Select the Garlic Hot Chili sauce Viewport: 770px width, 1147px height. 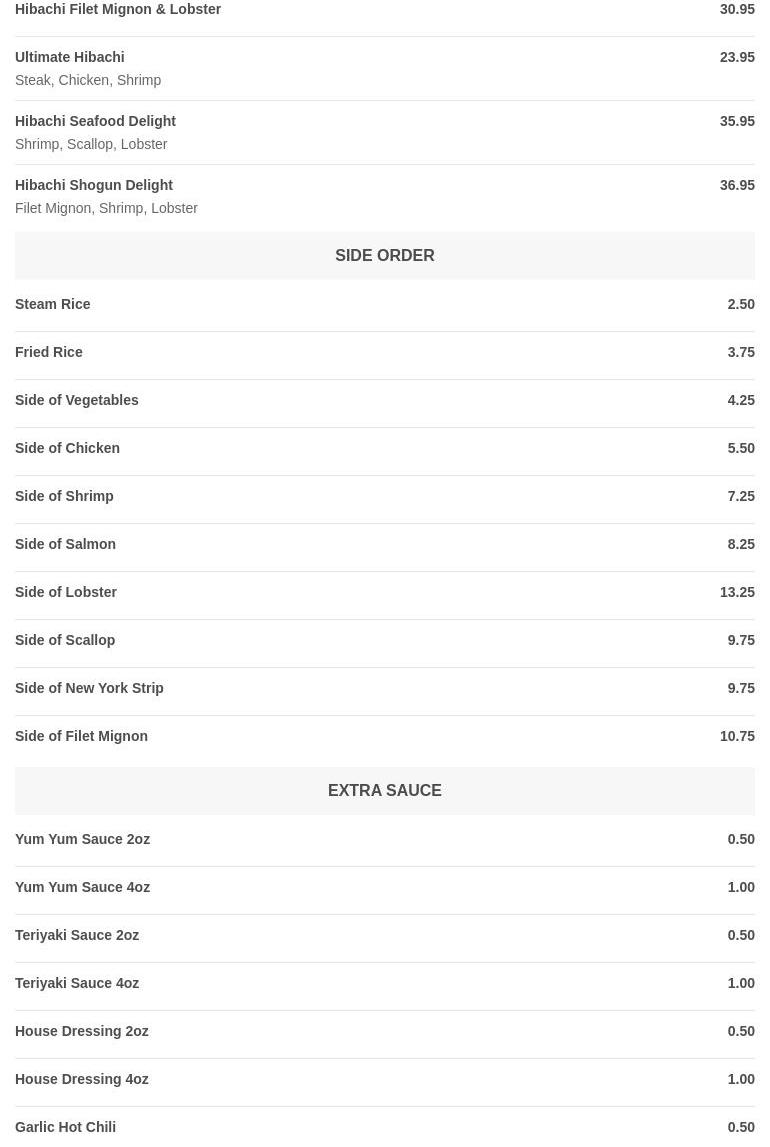pos(65,1128)
